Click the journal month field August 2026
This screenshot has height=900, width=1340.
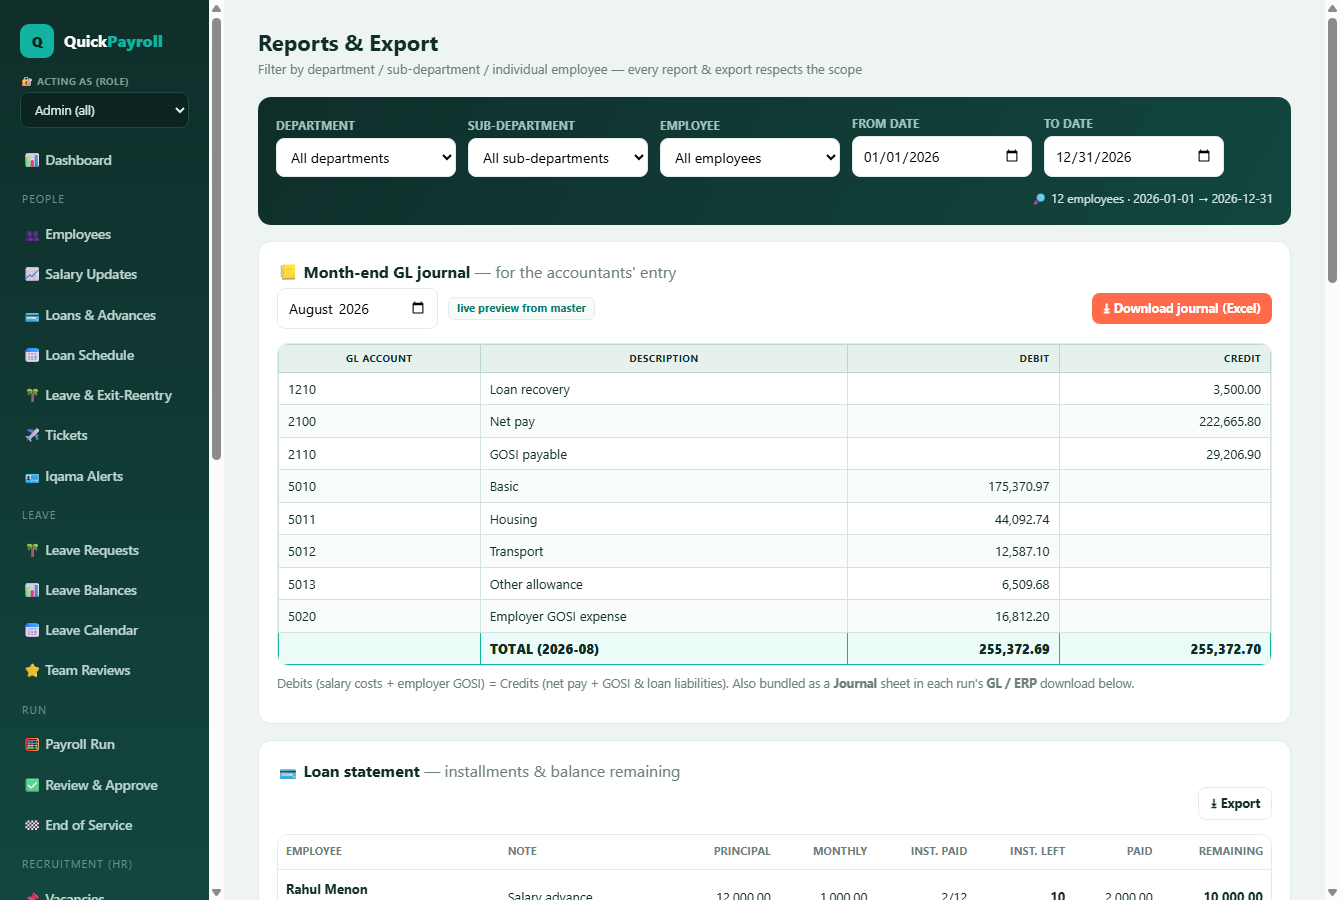(x=357, y=308)
